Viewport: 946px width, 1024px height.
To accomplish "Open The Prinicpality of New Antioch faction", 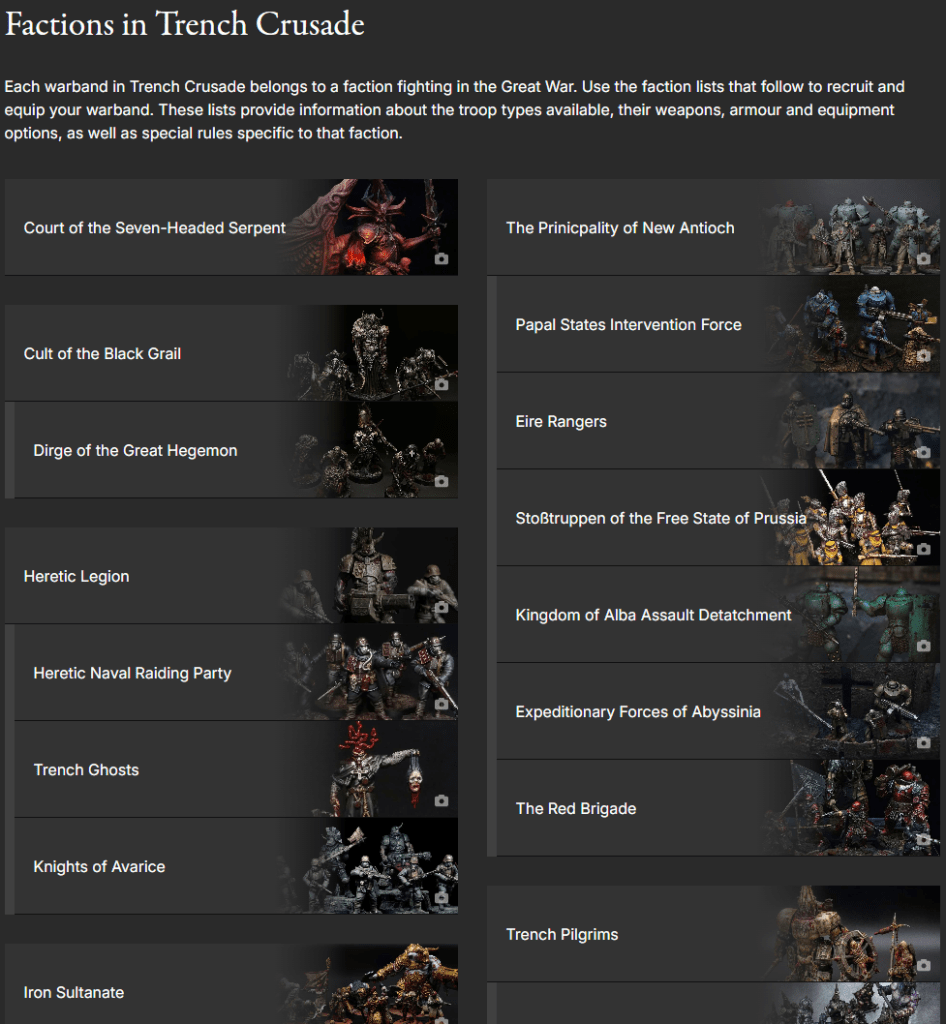I will coord(620,228).
